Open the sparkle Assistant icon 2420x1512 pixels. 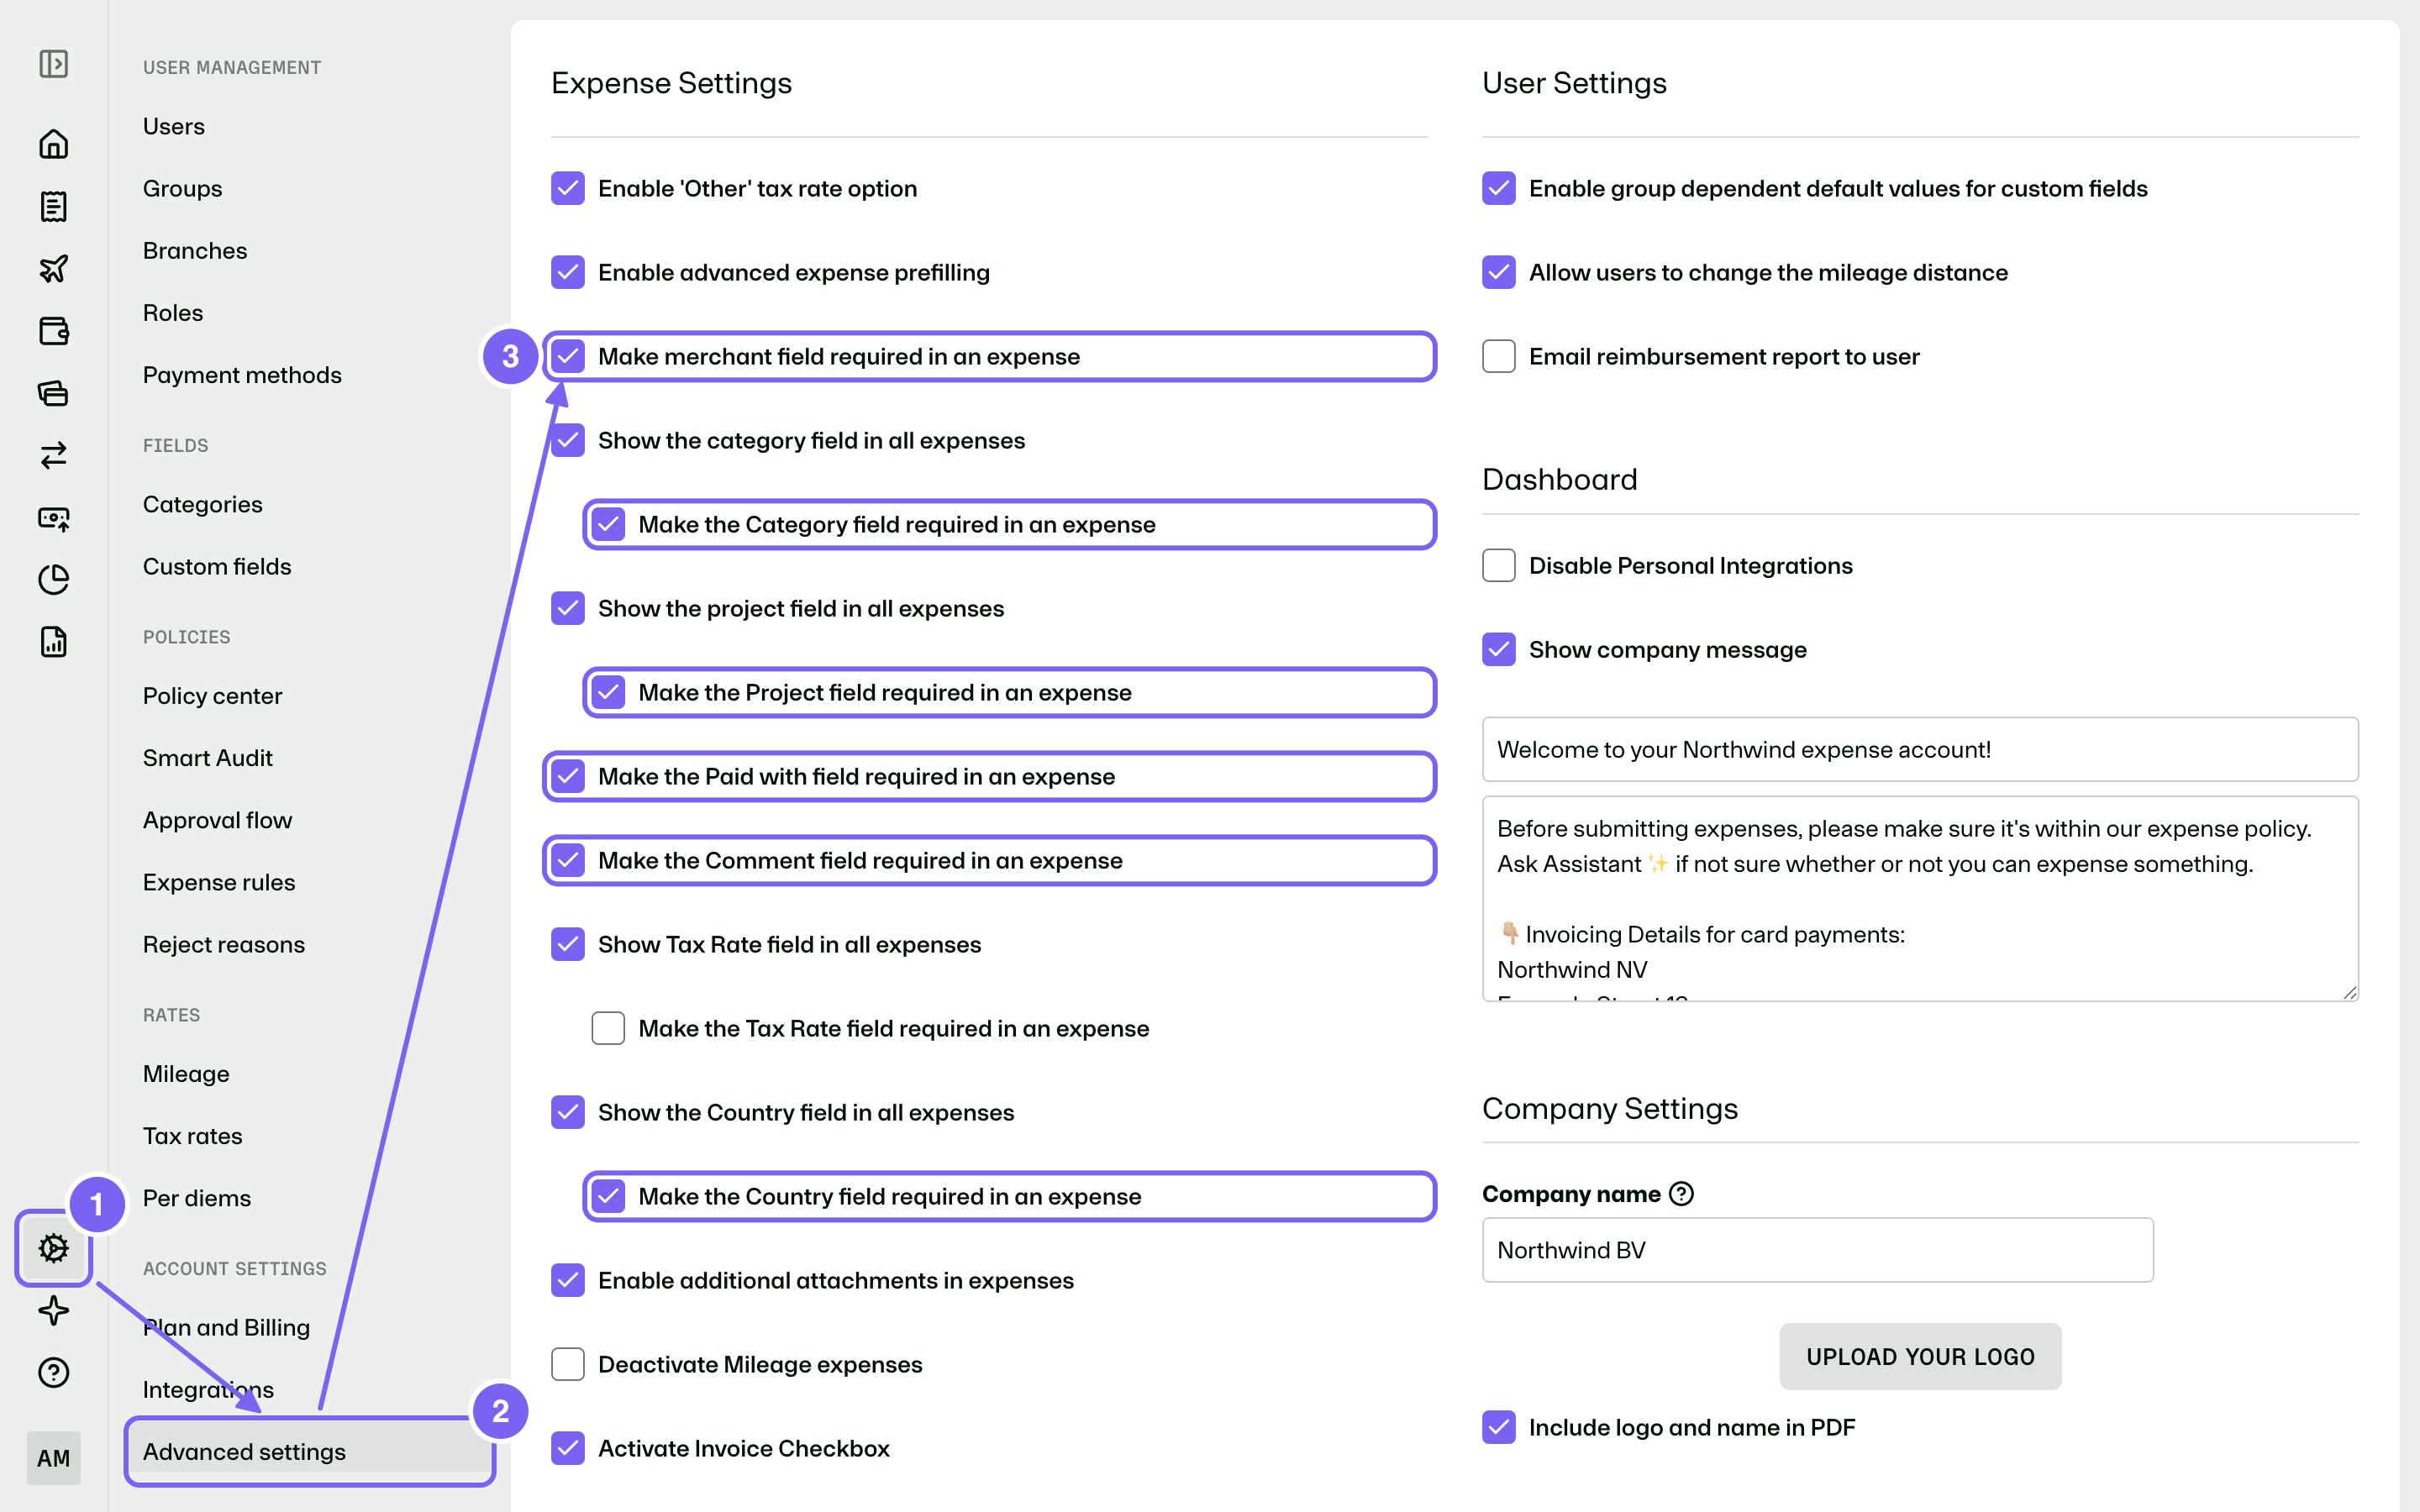coord(53,1310)
